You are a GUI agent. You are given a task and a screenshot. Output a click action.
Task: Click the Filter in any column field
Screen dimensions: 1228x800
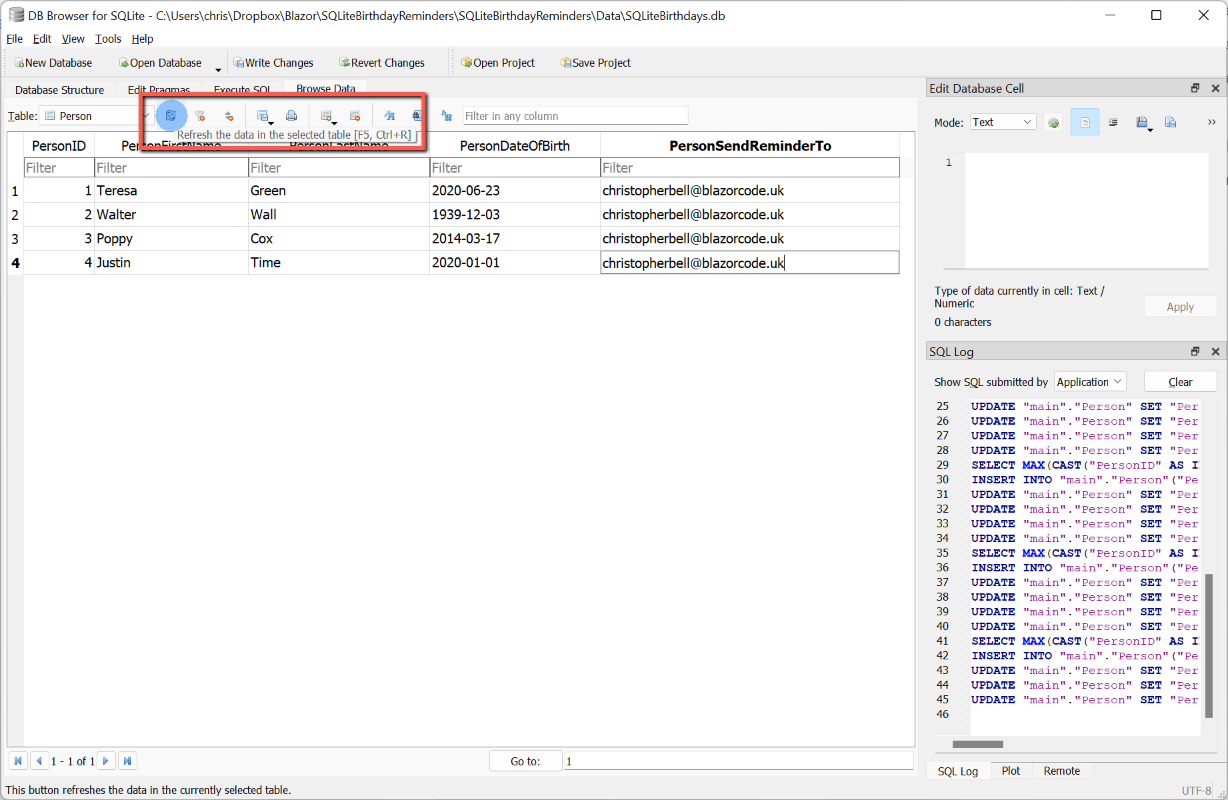click(x=575, y=116)
